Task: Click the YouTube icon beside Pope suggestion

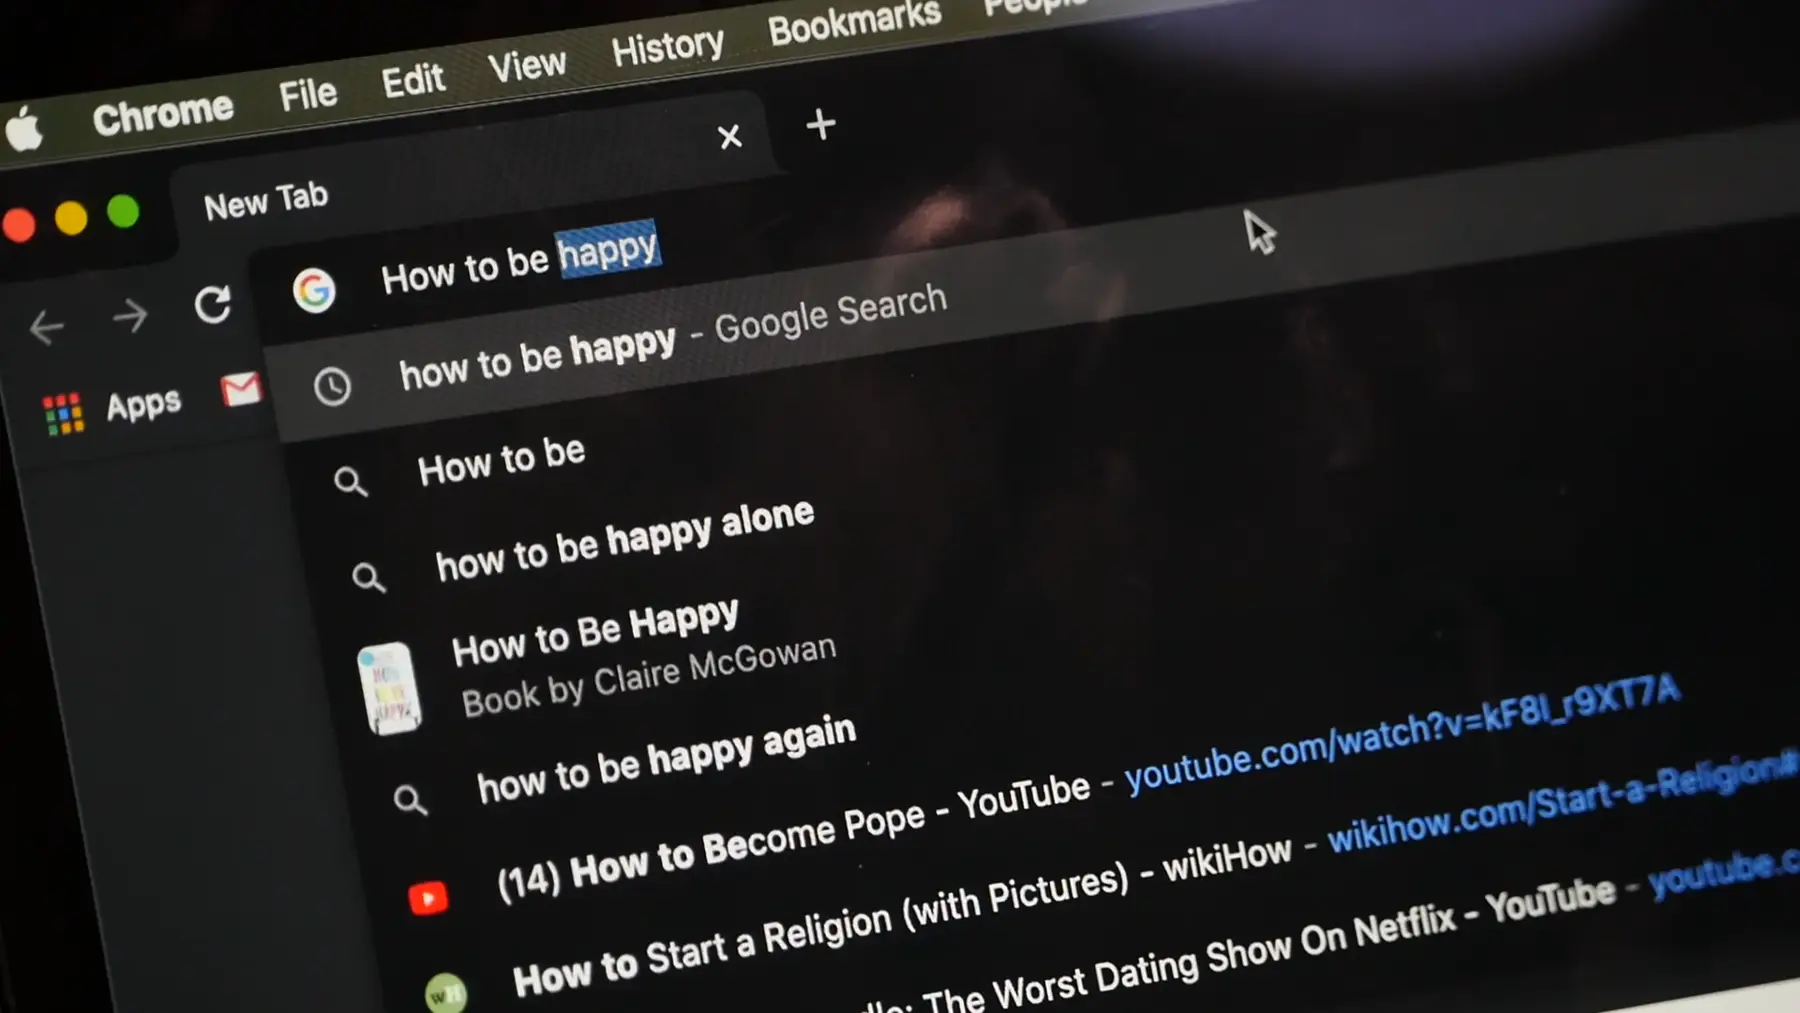Action: coord(428,898)
